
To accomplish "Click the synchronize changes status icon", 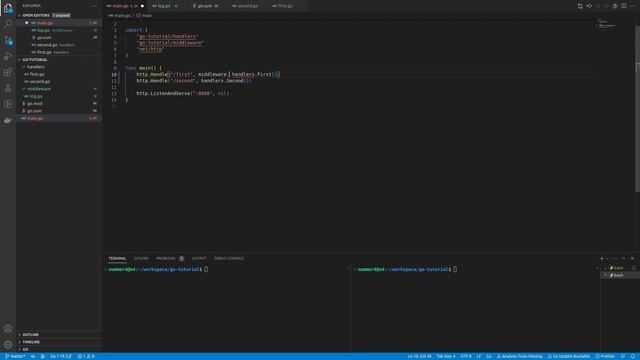I will 33,356.
